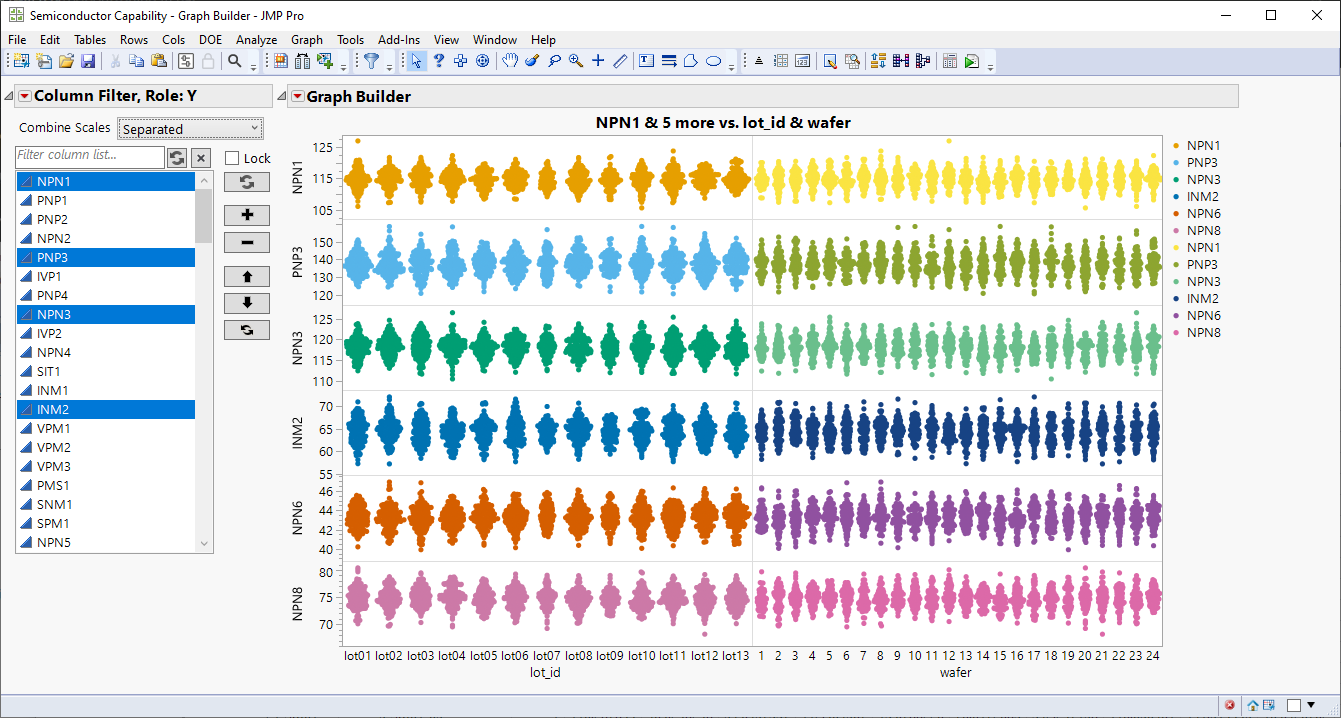This screenshot has width=1341, height=718.
Task: Open the Column Filter red triangle menu
Action: (22, 95)
